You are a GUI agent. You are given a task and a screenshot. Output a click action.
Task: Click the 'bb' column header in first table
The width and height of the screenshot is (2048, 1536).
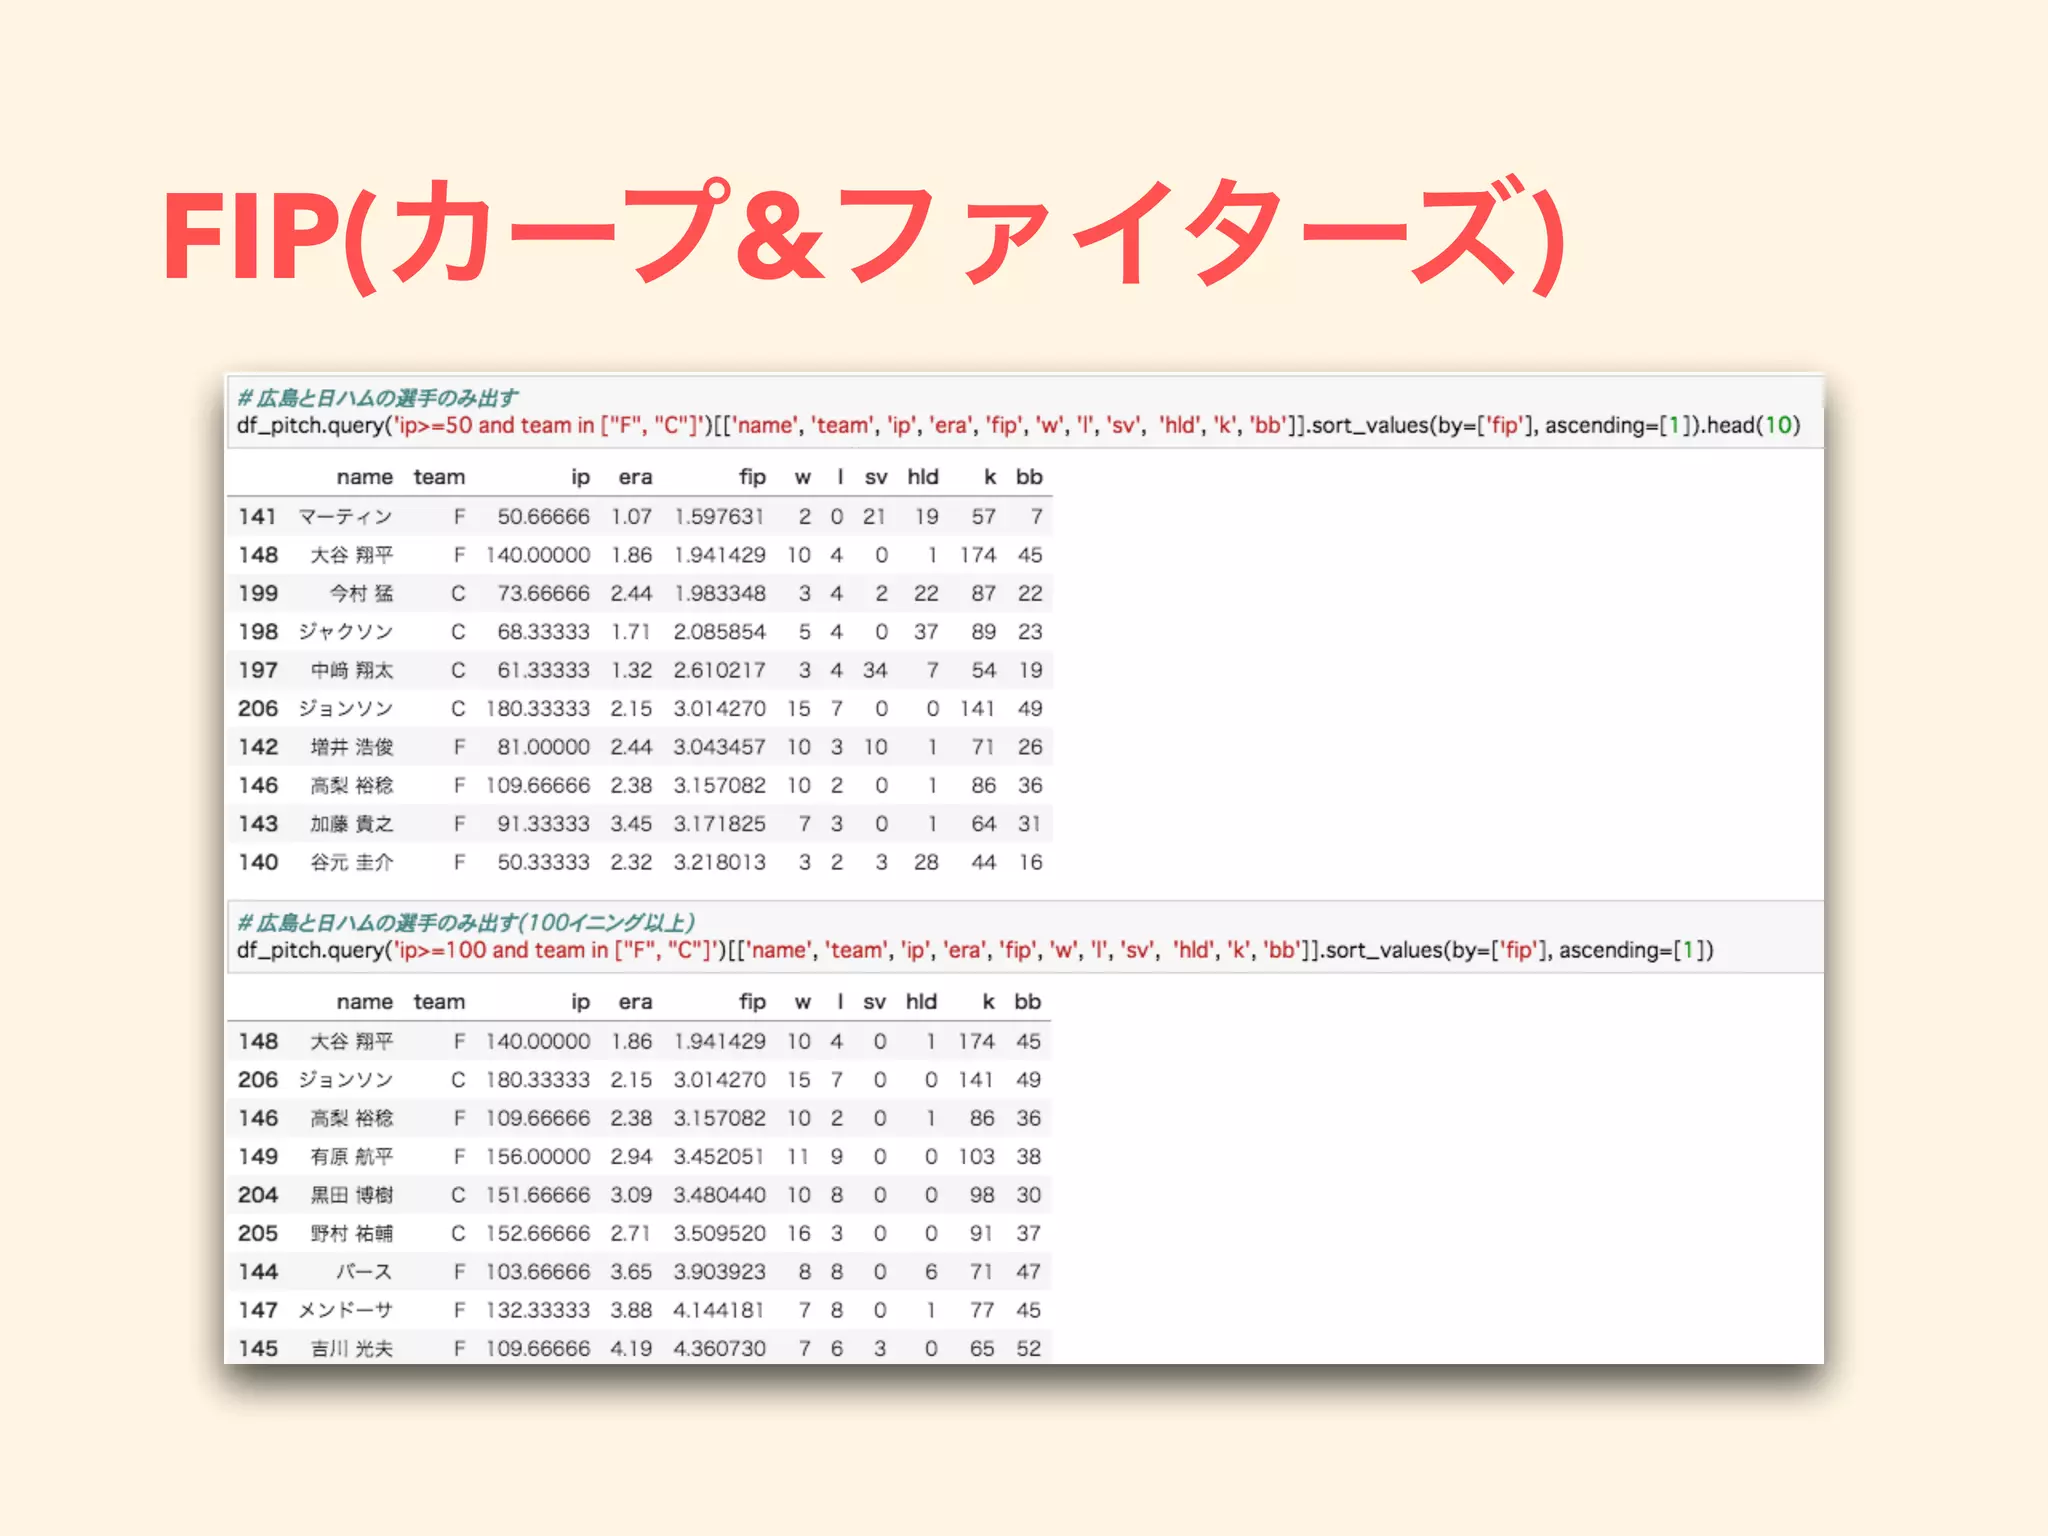tap(1029, 477)
